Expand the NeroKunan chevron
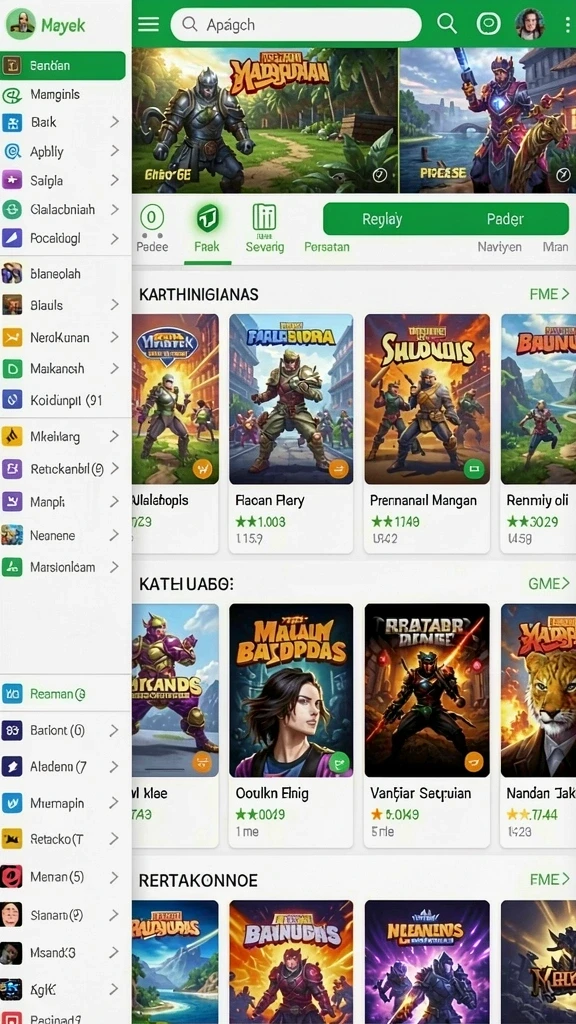This screenshot has width=576, height=1024. click(x=114, y=338)
